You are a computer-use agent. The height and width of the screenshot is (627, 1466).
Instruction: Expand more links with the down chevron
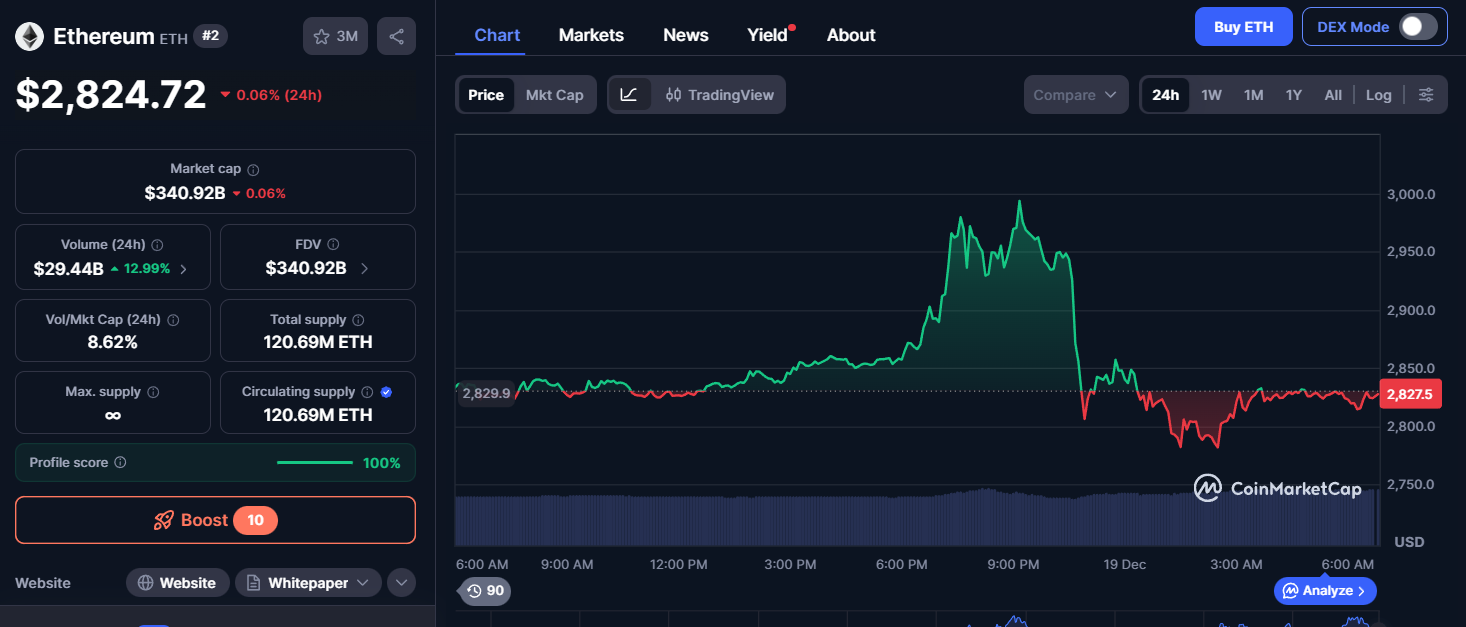click(400, 582)
